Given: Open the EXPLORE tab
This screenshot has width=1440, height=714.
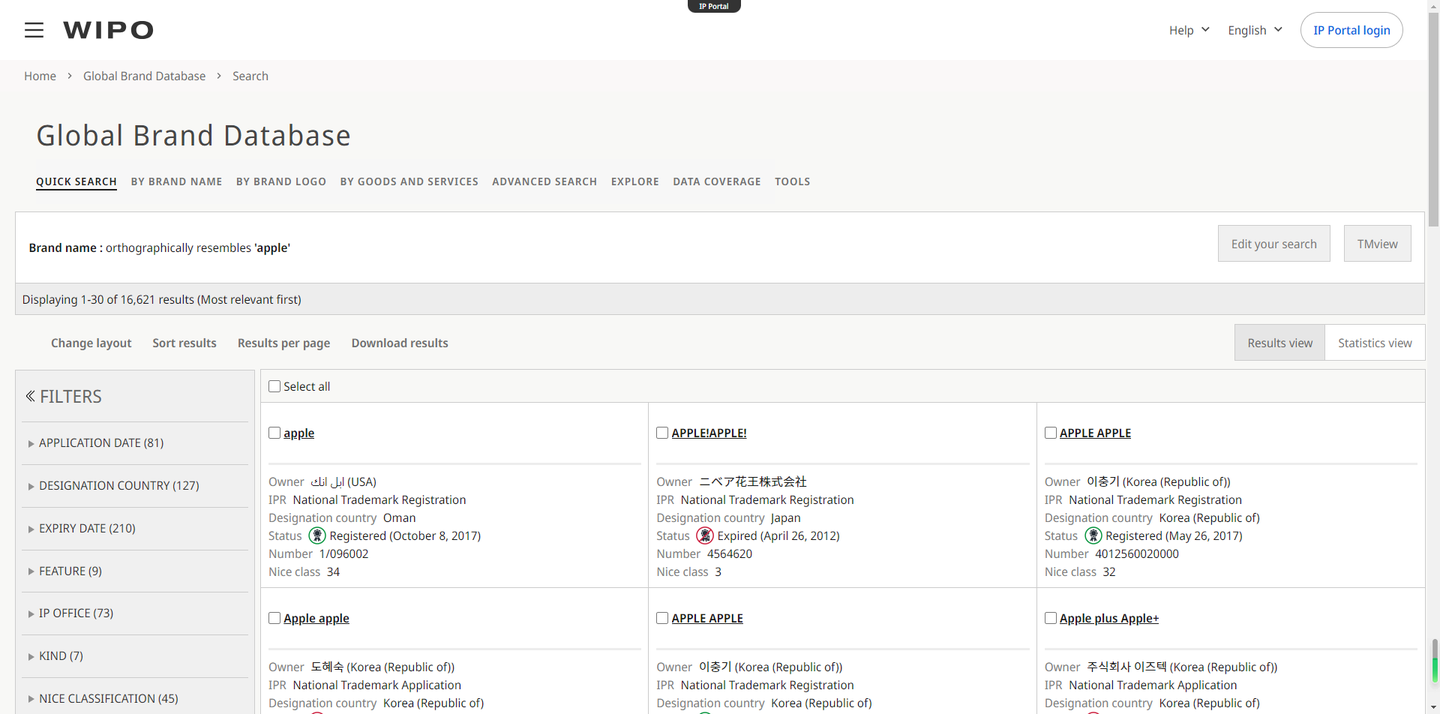Looking at the screenshot, I should click(x=635, y=182).
